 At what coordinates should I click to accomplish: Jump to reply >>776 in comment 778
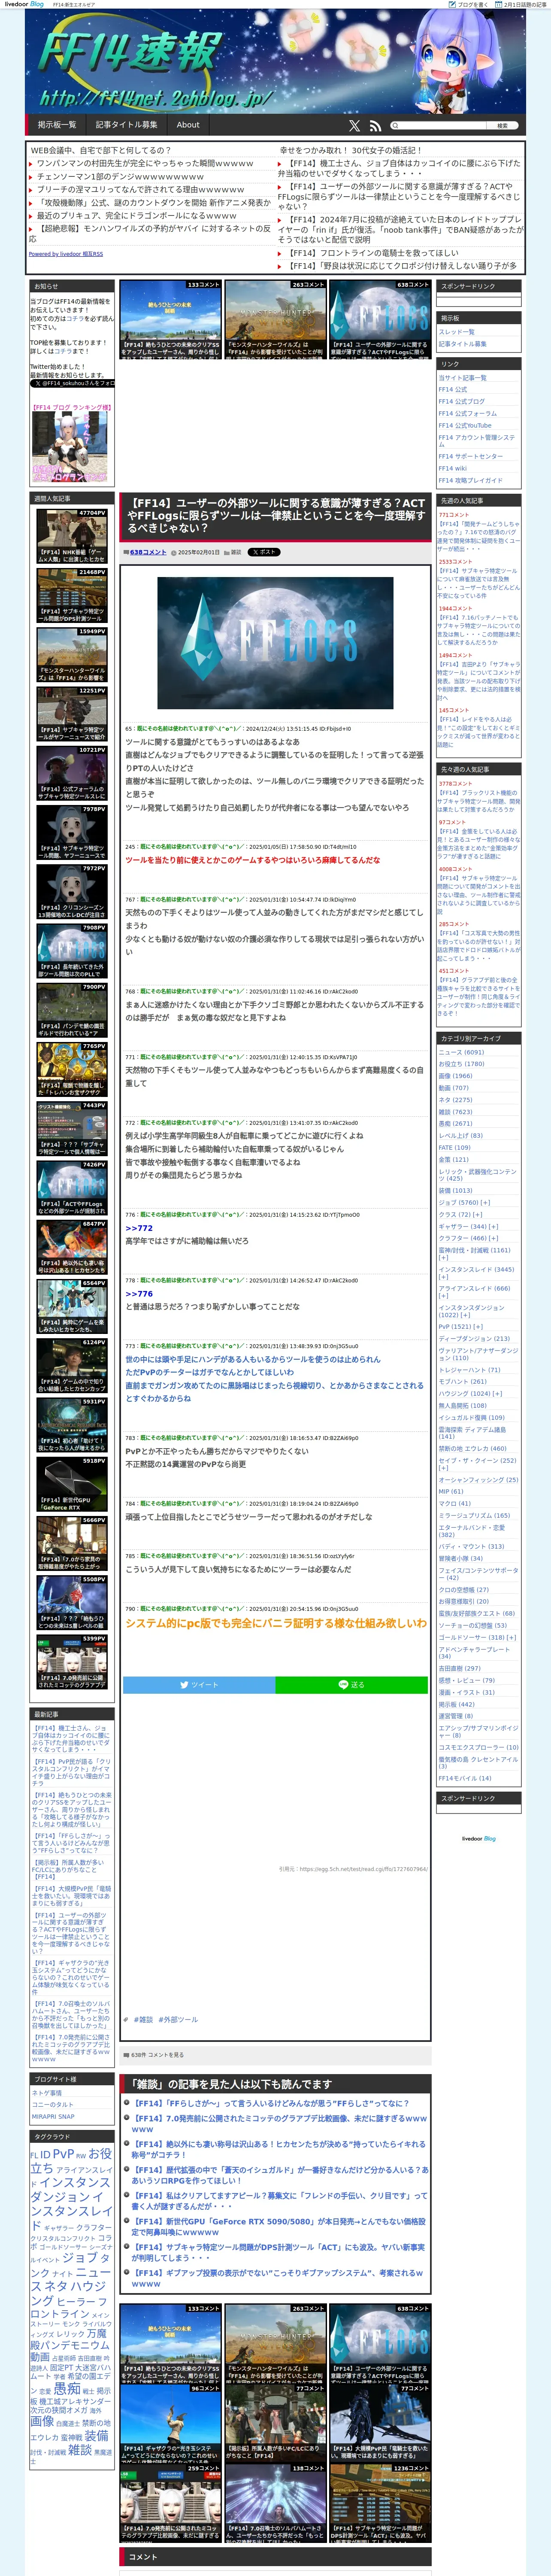click(139, 1293)
